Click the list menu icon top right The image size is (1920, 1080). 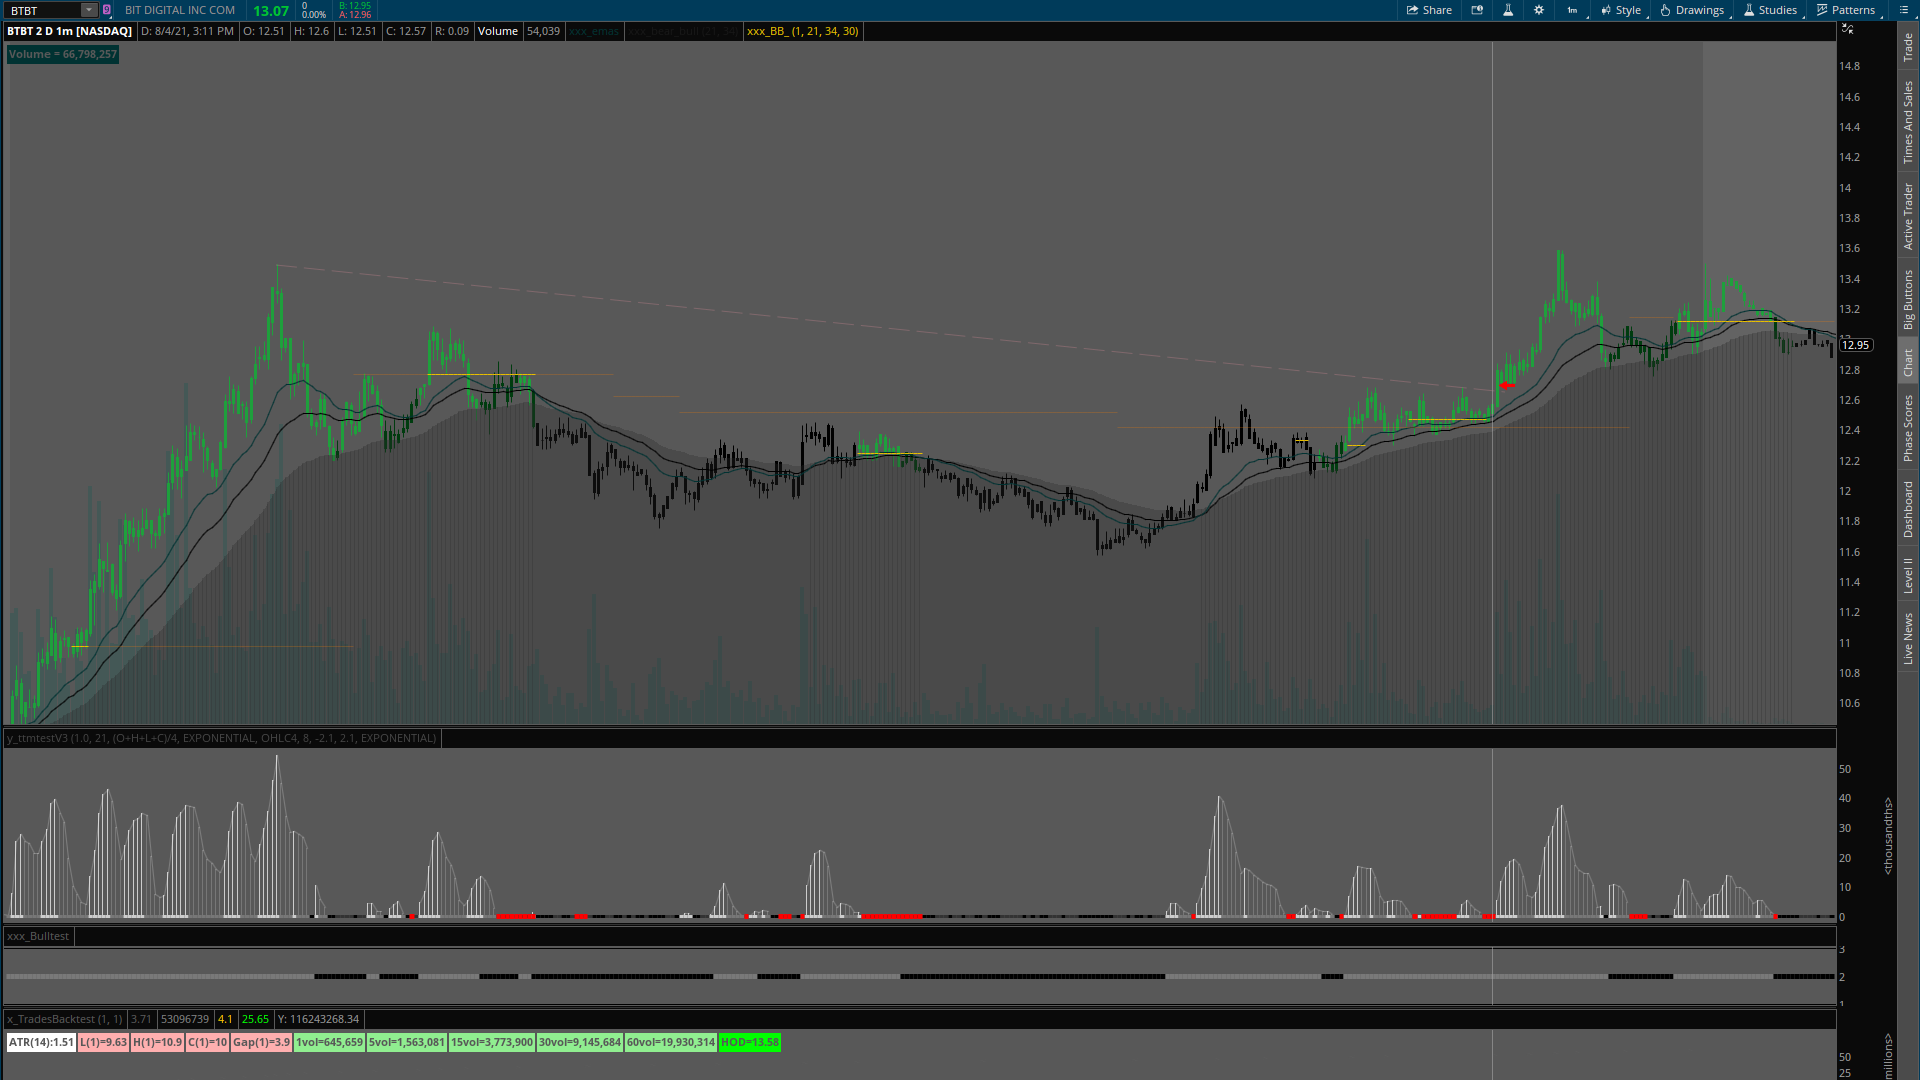tap(1903, 10)
